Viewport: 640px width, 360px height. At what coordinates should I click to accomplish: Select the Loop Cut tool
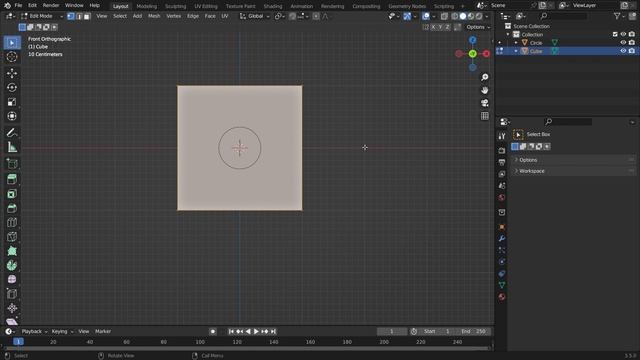(12, 222)
